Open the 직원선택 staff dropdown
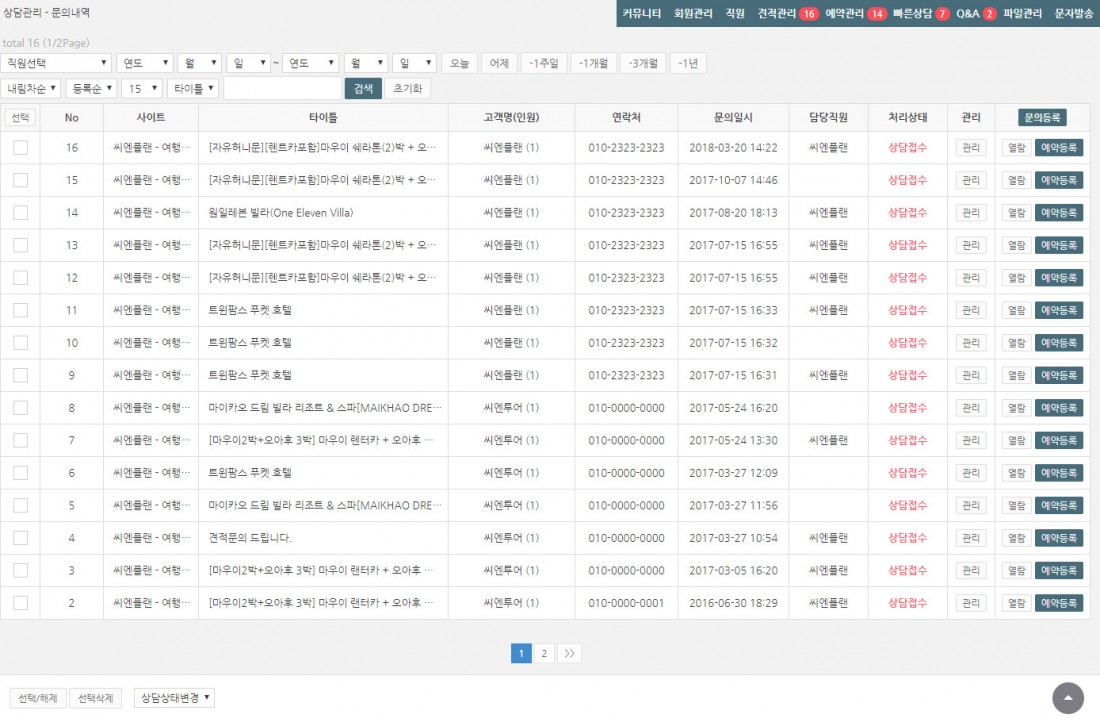 [56, 63]
